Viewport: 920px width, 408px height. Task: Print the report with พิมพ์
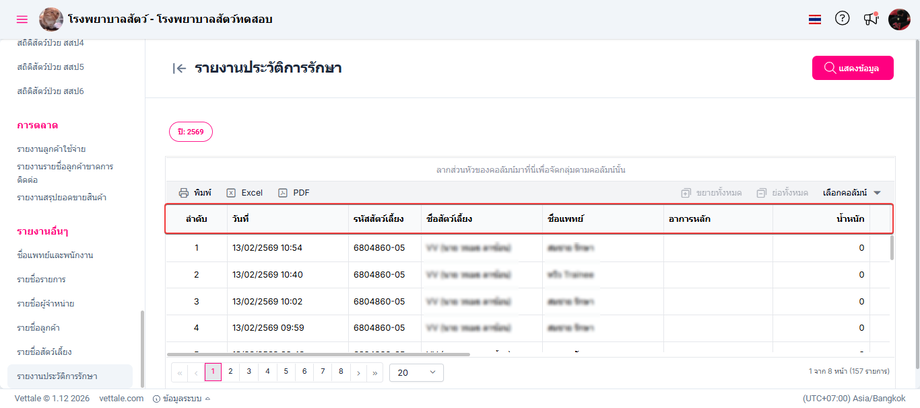pyautogui.click(x=195, y=193)
